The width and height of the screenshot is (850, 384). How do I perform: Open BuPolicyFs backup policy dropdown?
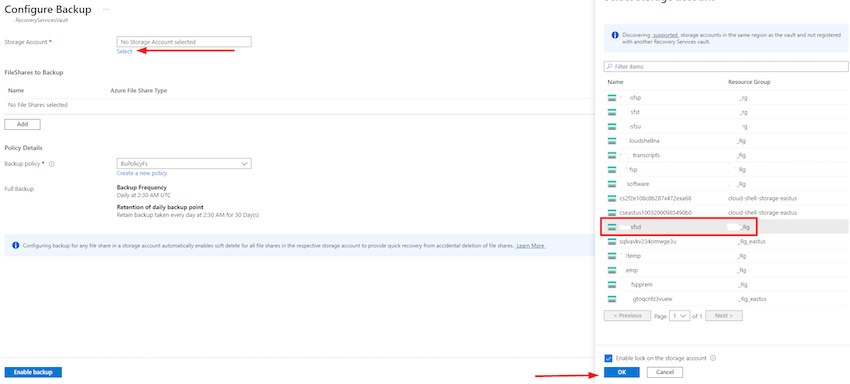(x=184, y=164)
